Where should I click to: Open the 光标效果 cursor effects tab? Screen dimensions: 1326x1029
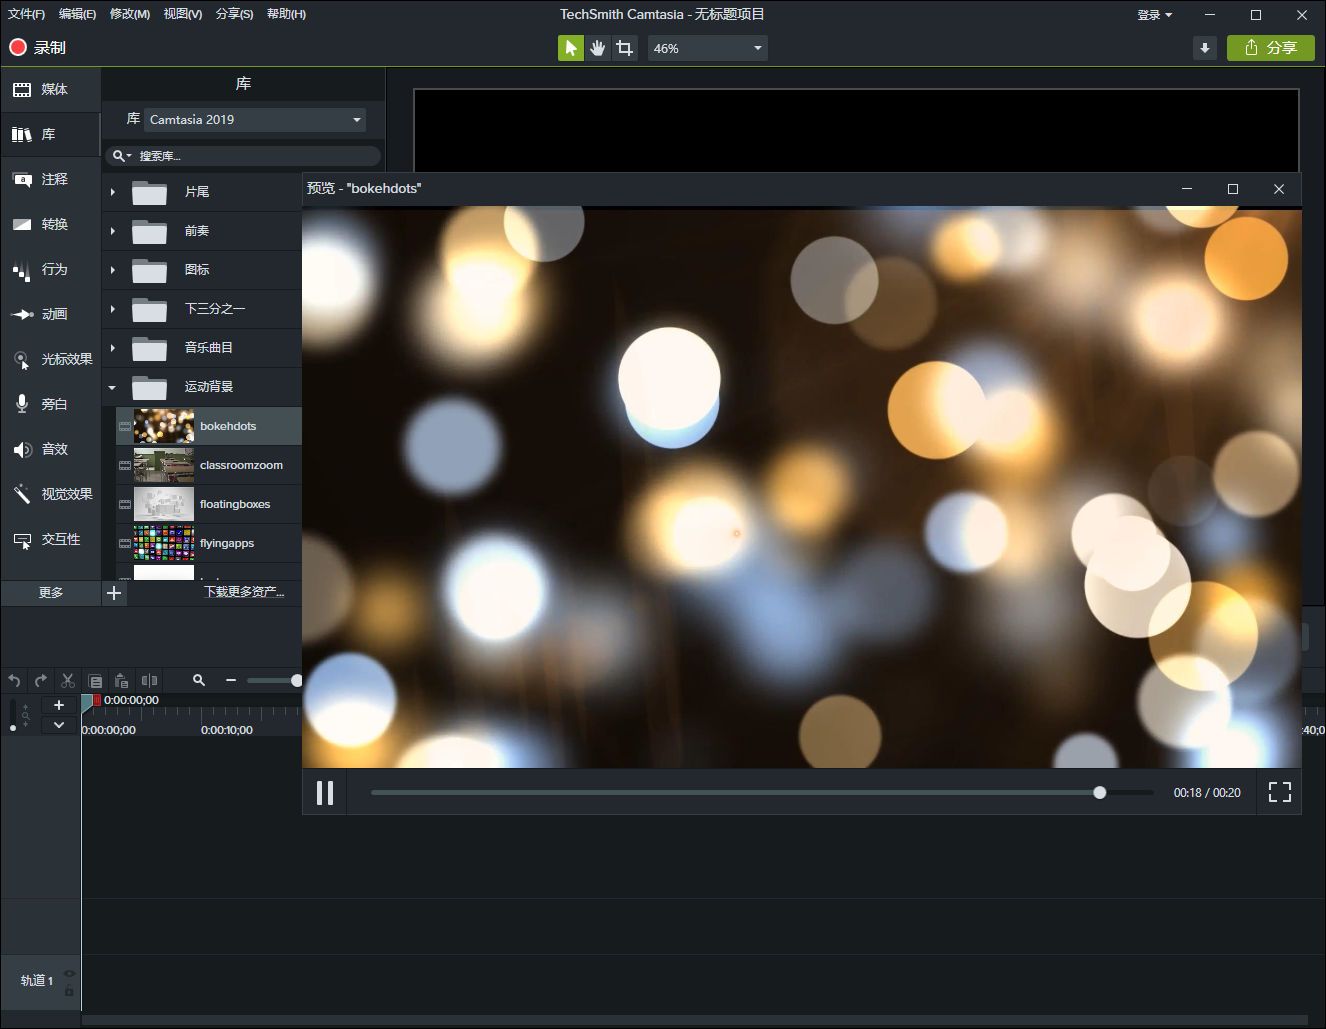(50, 359)
